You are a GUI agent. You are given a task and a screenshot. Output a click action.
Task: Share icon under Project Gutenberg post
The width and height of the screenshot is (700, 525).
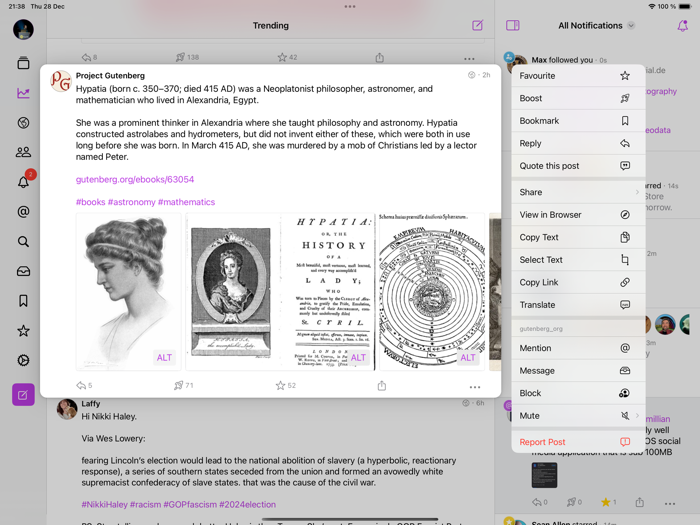(x=382, y=385)
